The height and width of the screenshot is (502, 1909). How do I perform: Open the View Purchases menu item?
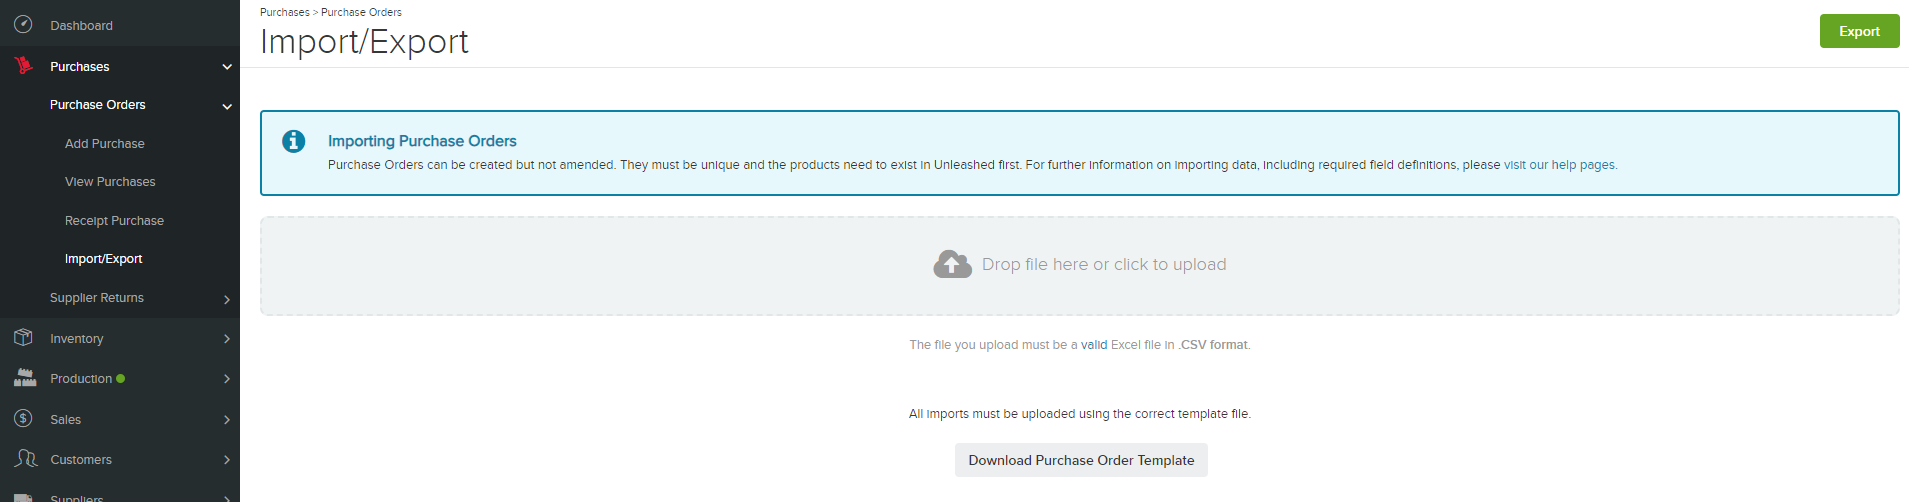(110, 182)
